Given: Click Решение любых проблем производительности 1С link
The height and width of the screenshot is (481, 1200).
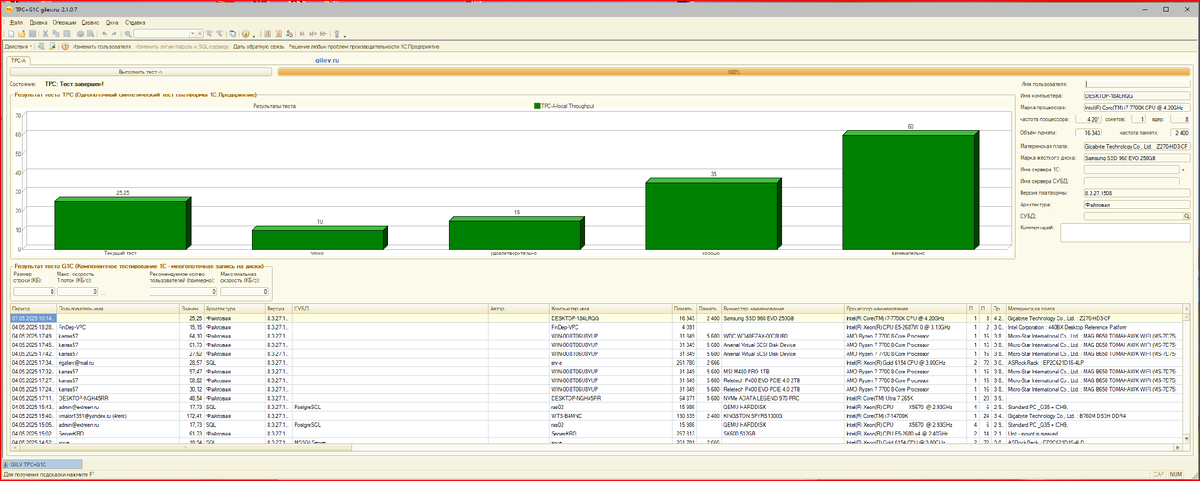Looking at the screenshot, I should [x=364, y=46].
